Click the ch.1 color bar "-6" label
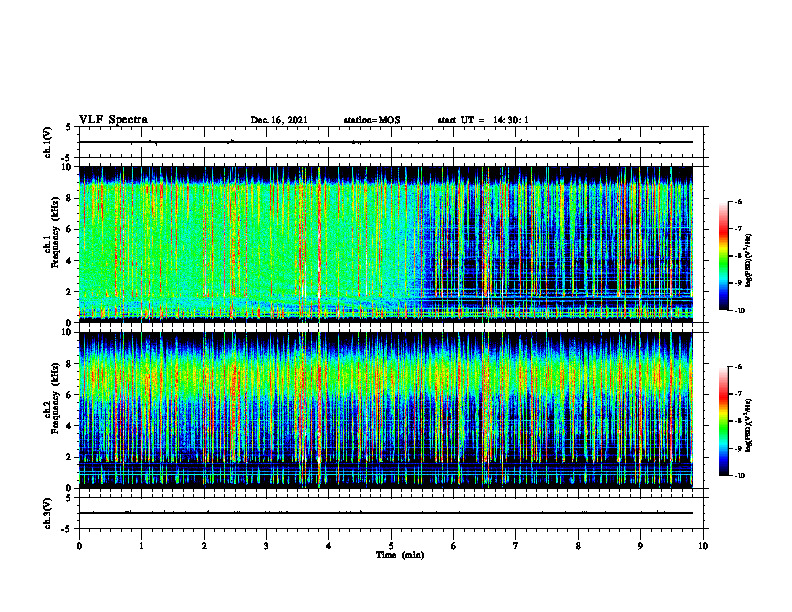The width and height of the screenshot is (792, 612). pyautogui.click(x=738, y=202)
